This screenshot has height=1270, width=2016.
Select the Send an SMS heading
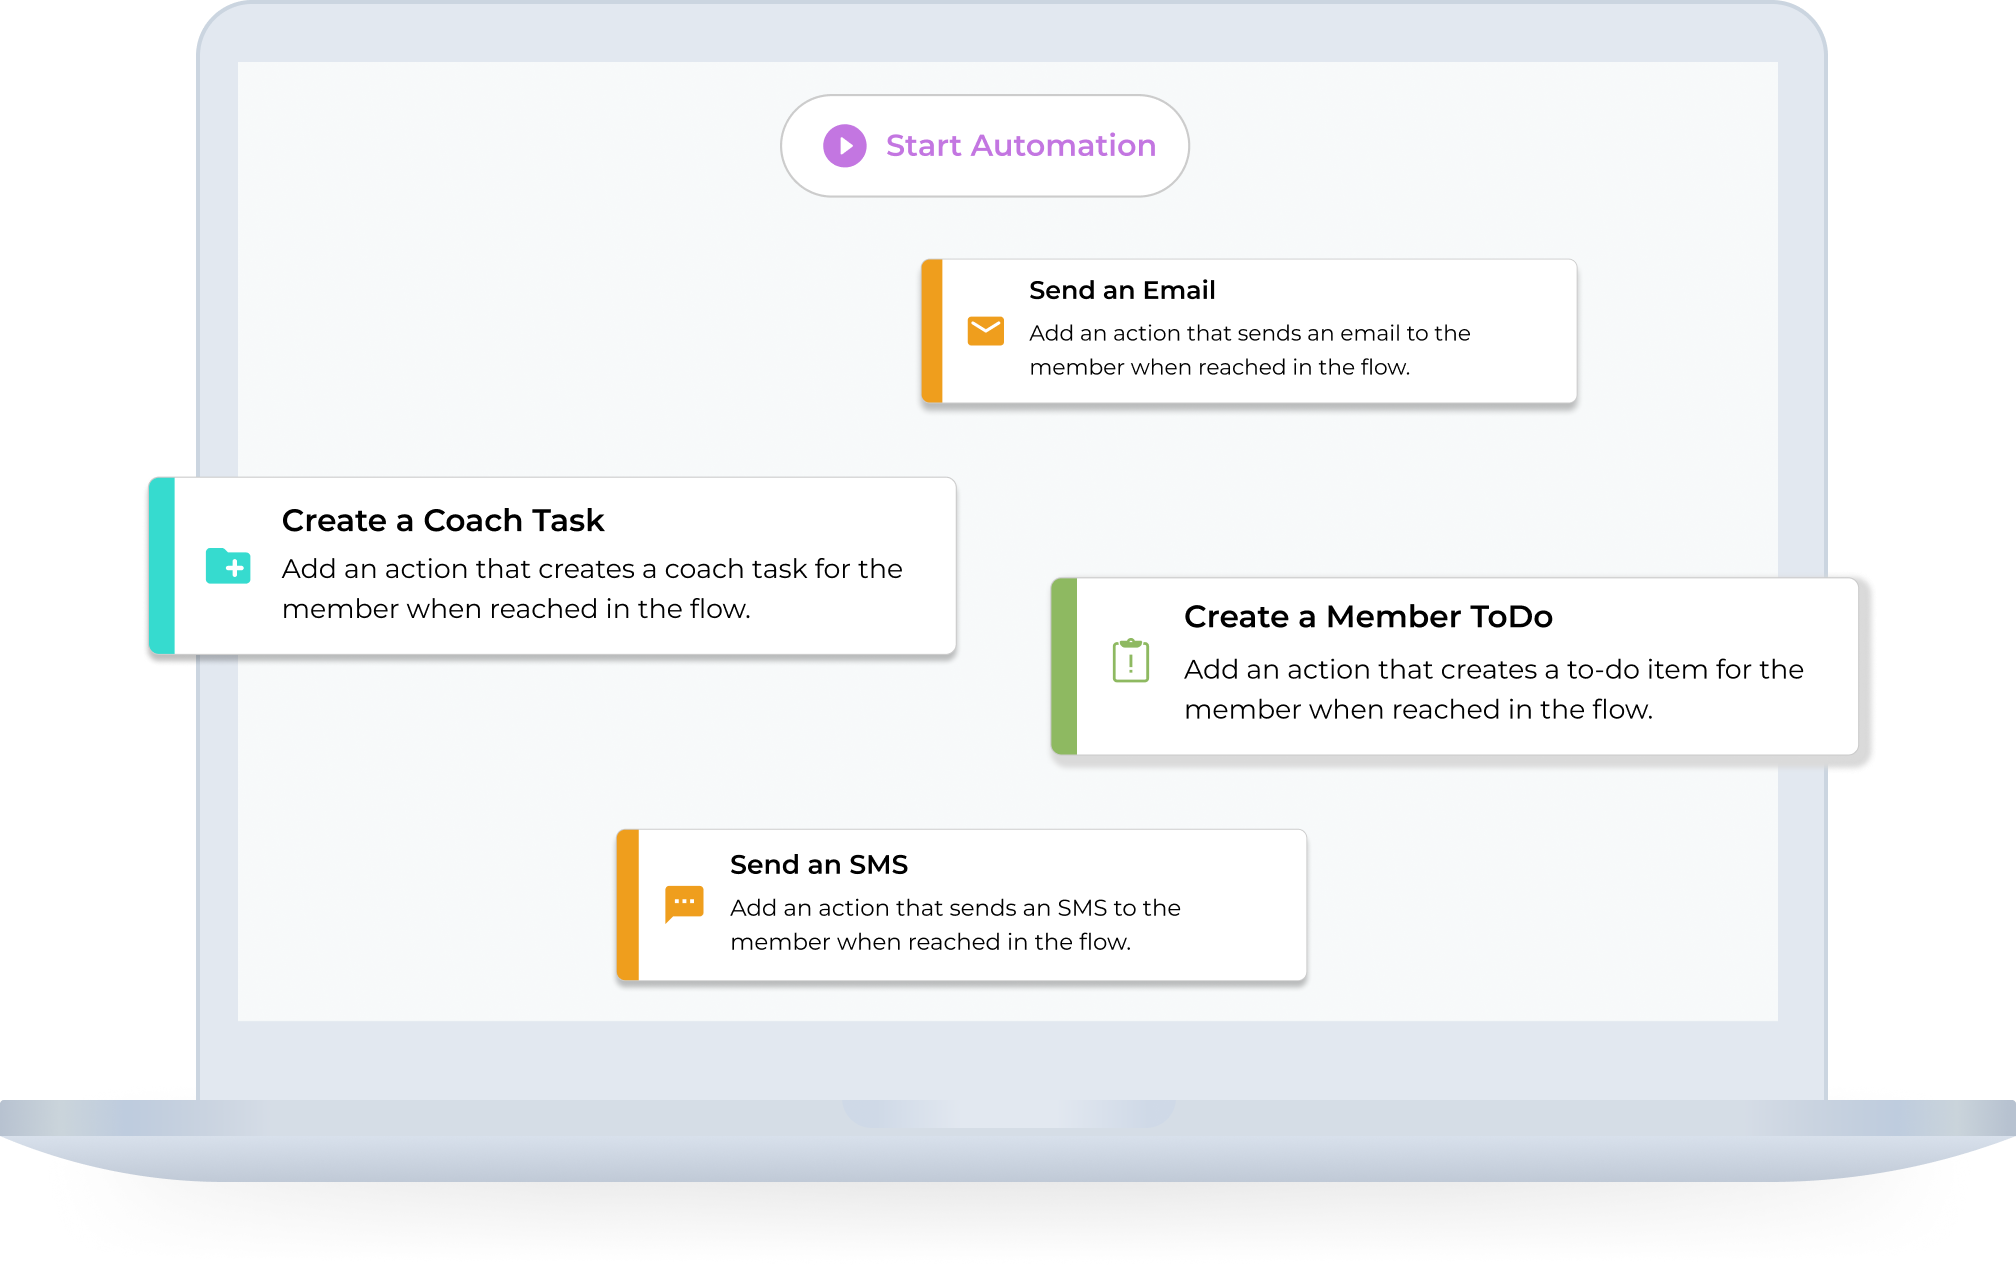tap(819, 864)
